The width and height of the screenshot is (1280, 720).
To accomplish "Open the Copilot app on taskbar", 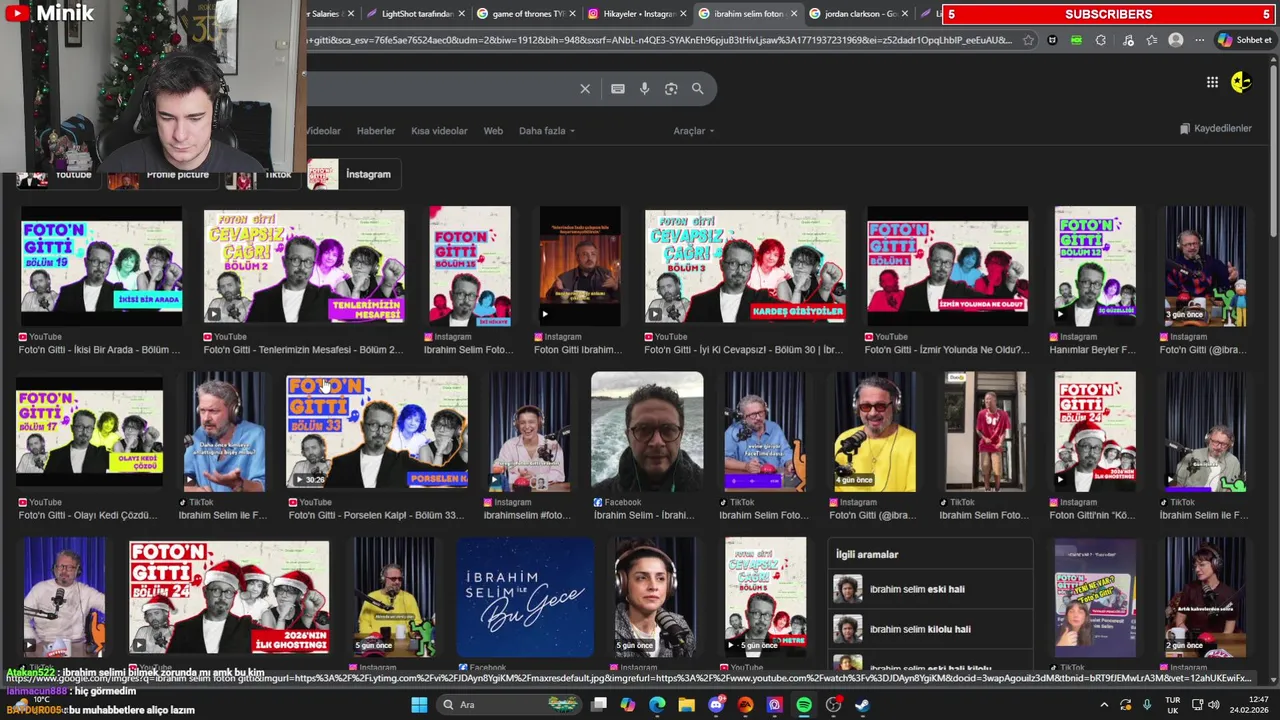I will coord(627,705).
